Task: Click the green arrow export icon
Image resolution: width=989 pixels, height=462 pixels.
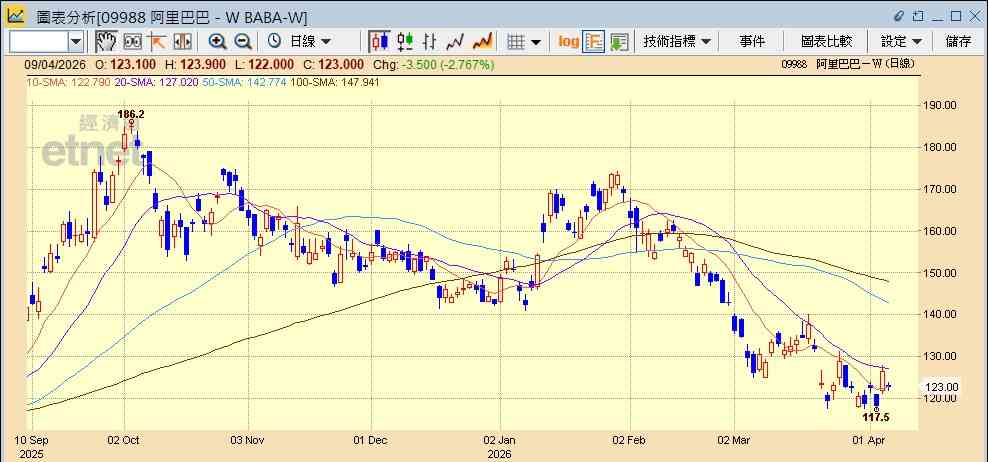Action: coord(619,42)
